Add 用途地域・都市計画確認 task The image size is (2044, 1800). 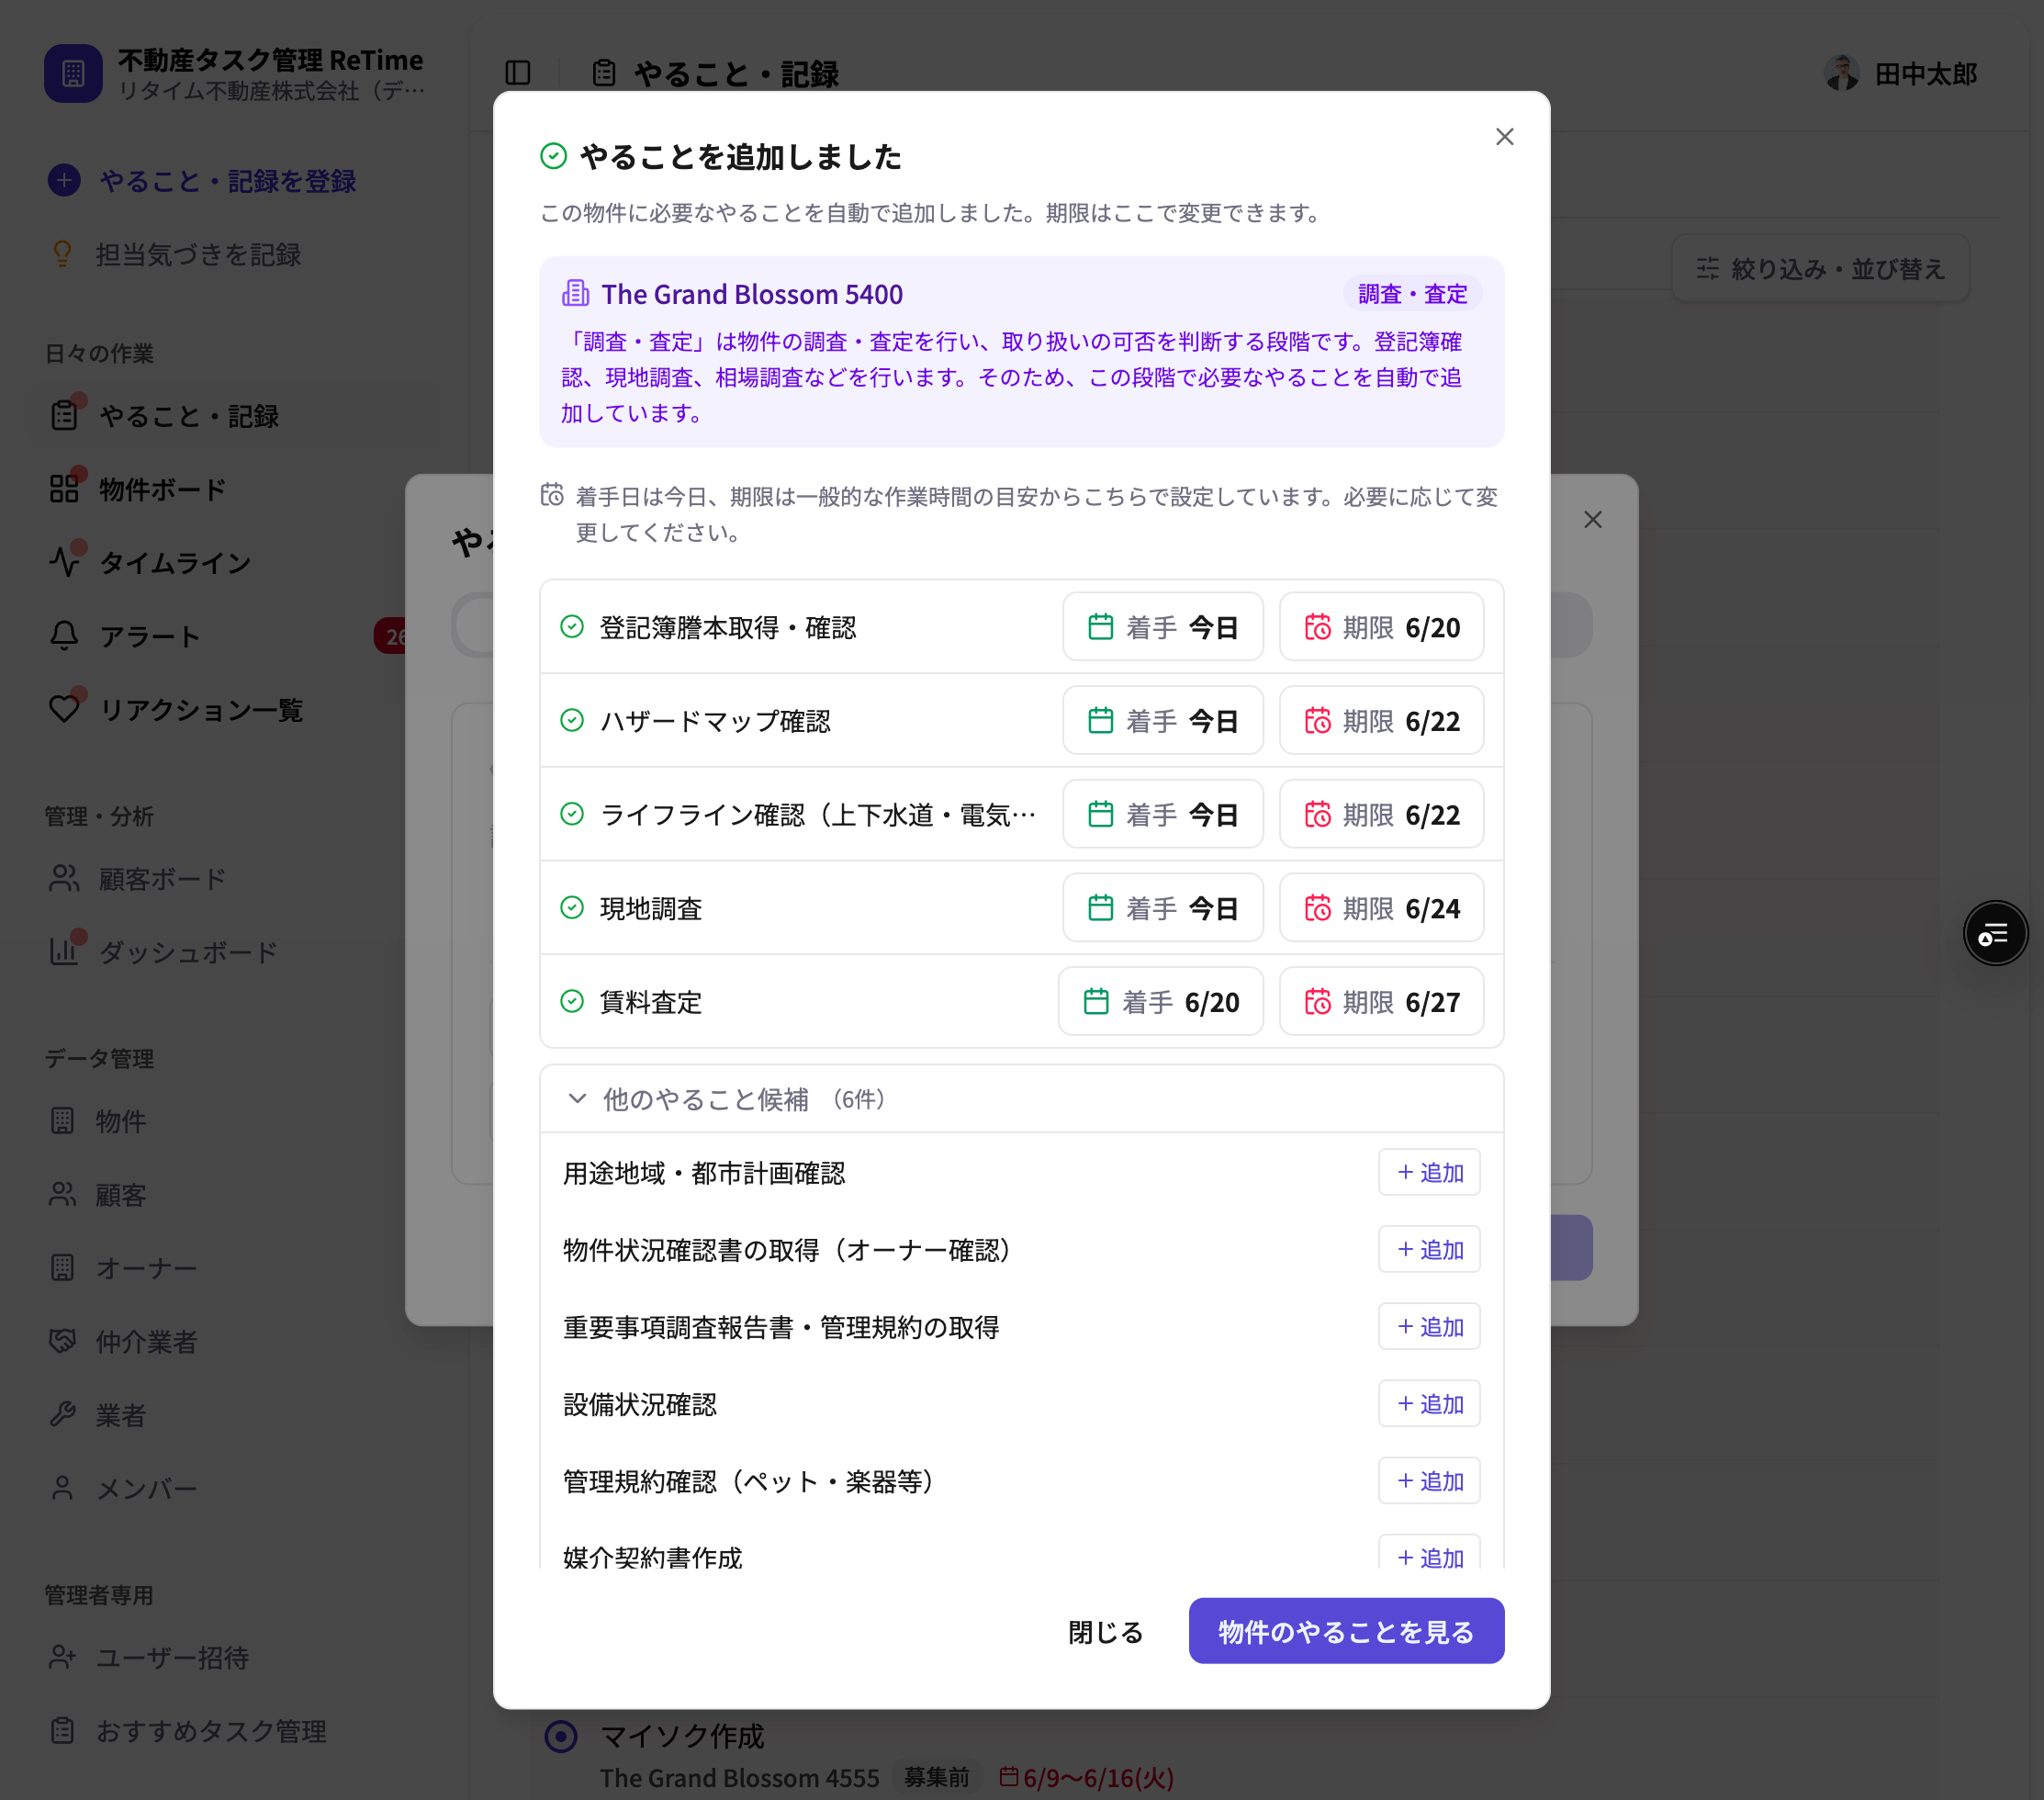pos(1429,1172)
